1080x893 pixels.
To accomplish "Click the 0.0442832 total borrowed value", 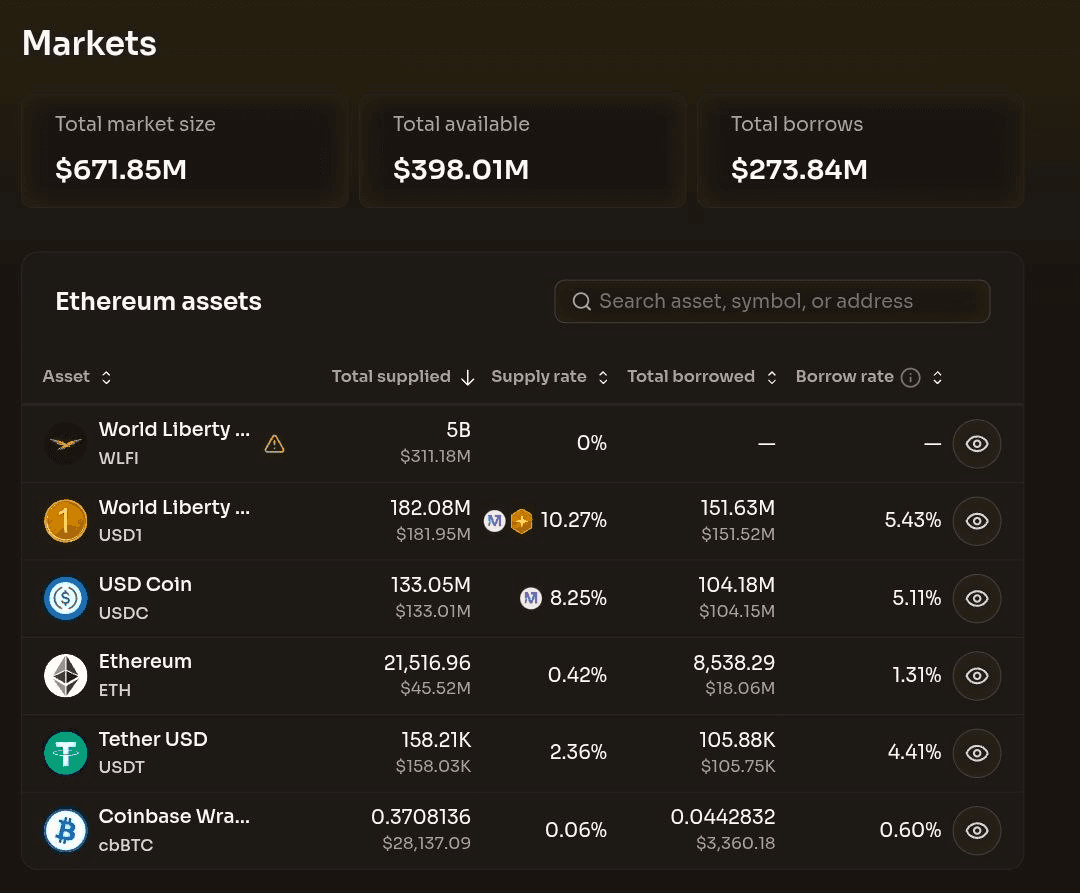I will click(723, 817).
